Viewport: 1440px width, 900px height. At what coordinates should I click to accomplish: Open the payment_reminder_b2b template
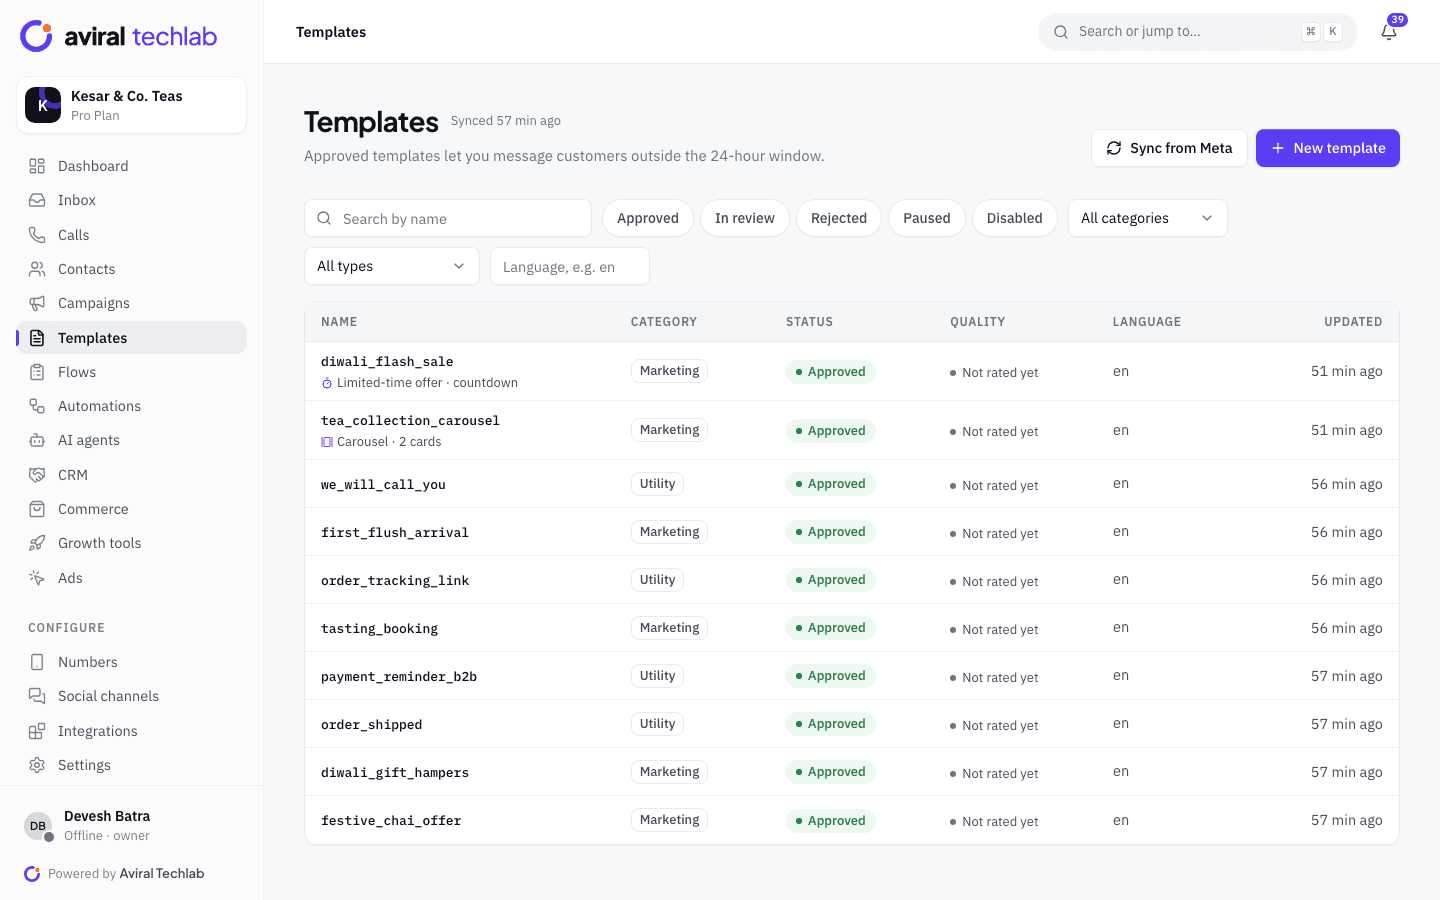(852, 676)
